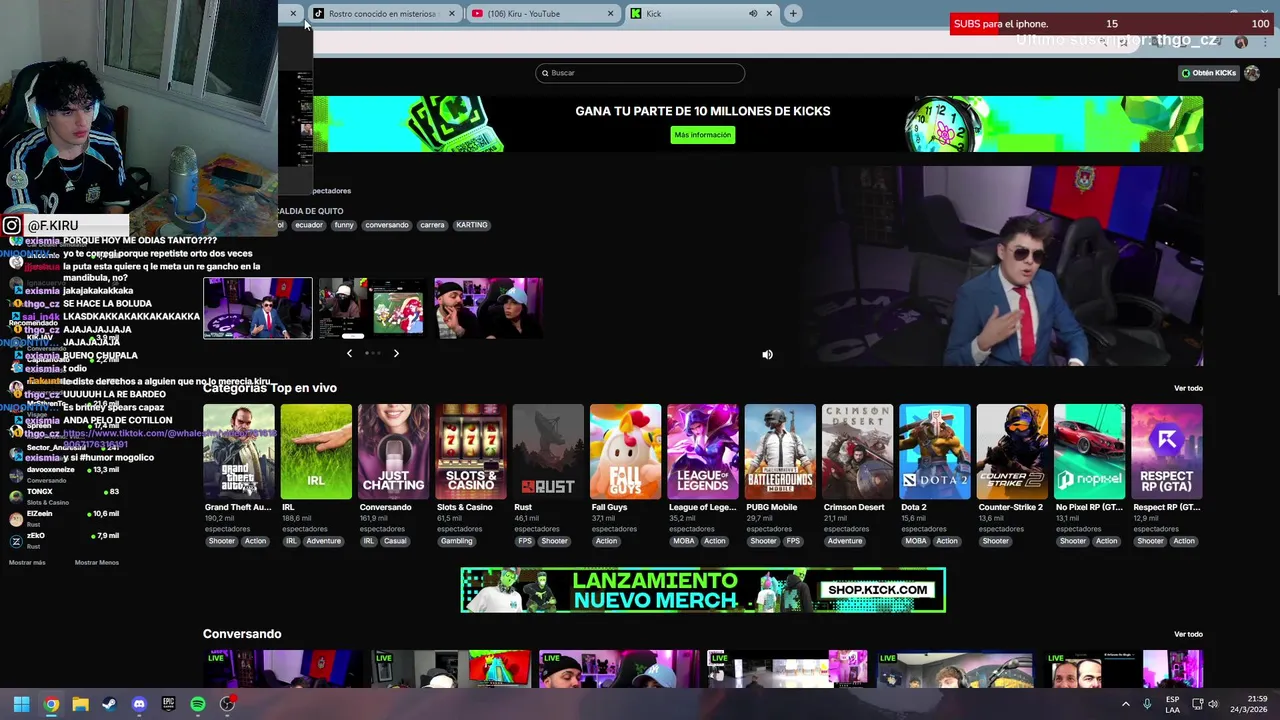The width and height of the screenshot is (1280, 720).
Task: Mute audio on the Kick tab
Action: (753, 14)
